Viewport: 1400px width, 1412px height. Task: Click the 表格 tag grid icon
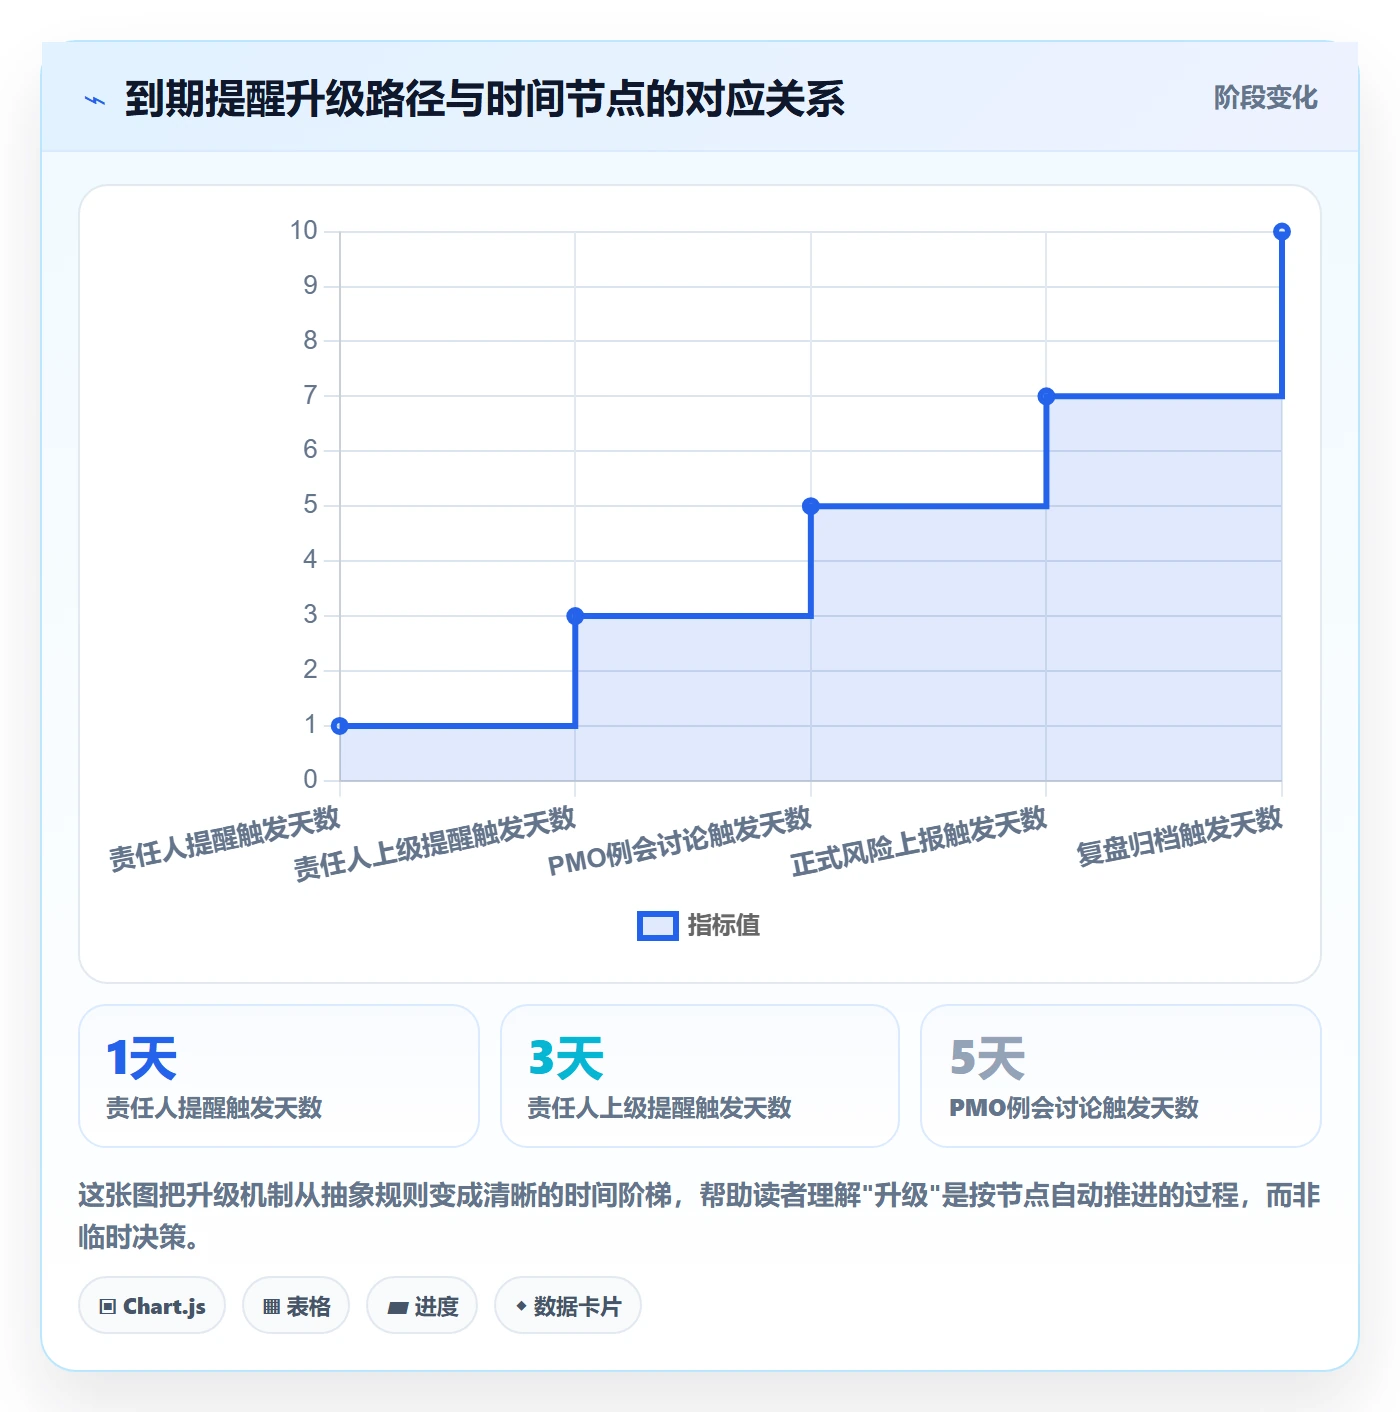[271, 1307]
